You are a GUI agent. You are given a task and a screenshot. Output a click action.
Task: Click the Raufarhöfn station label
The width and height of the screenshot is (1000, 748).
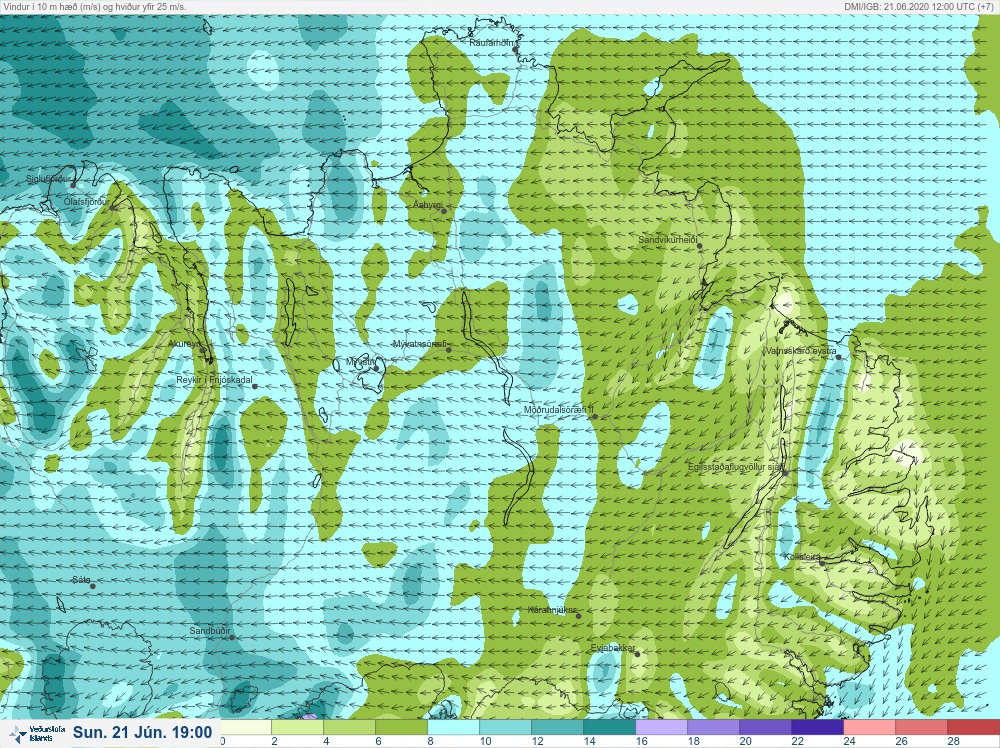pos(492,43)
